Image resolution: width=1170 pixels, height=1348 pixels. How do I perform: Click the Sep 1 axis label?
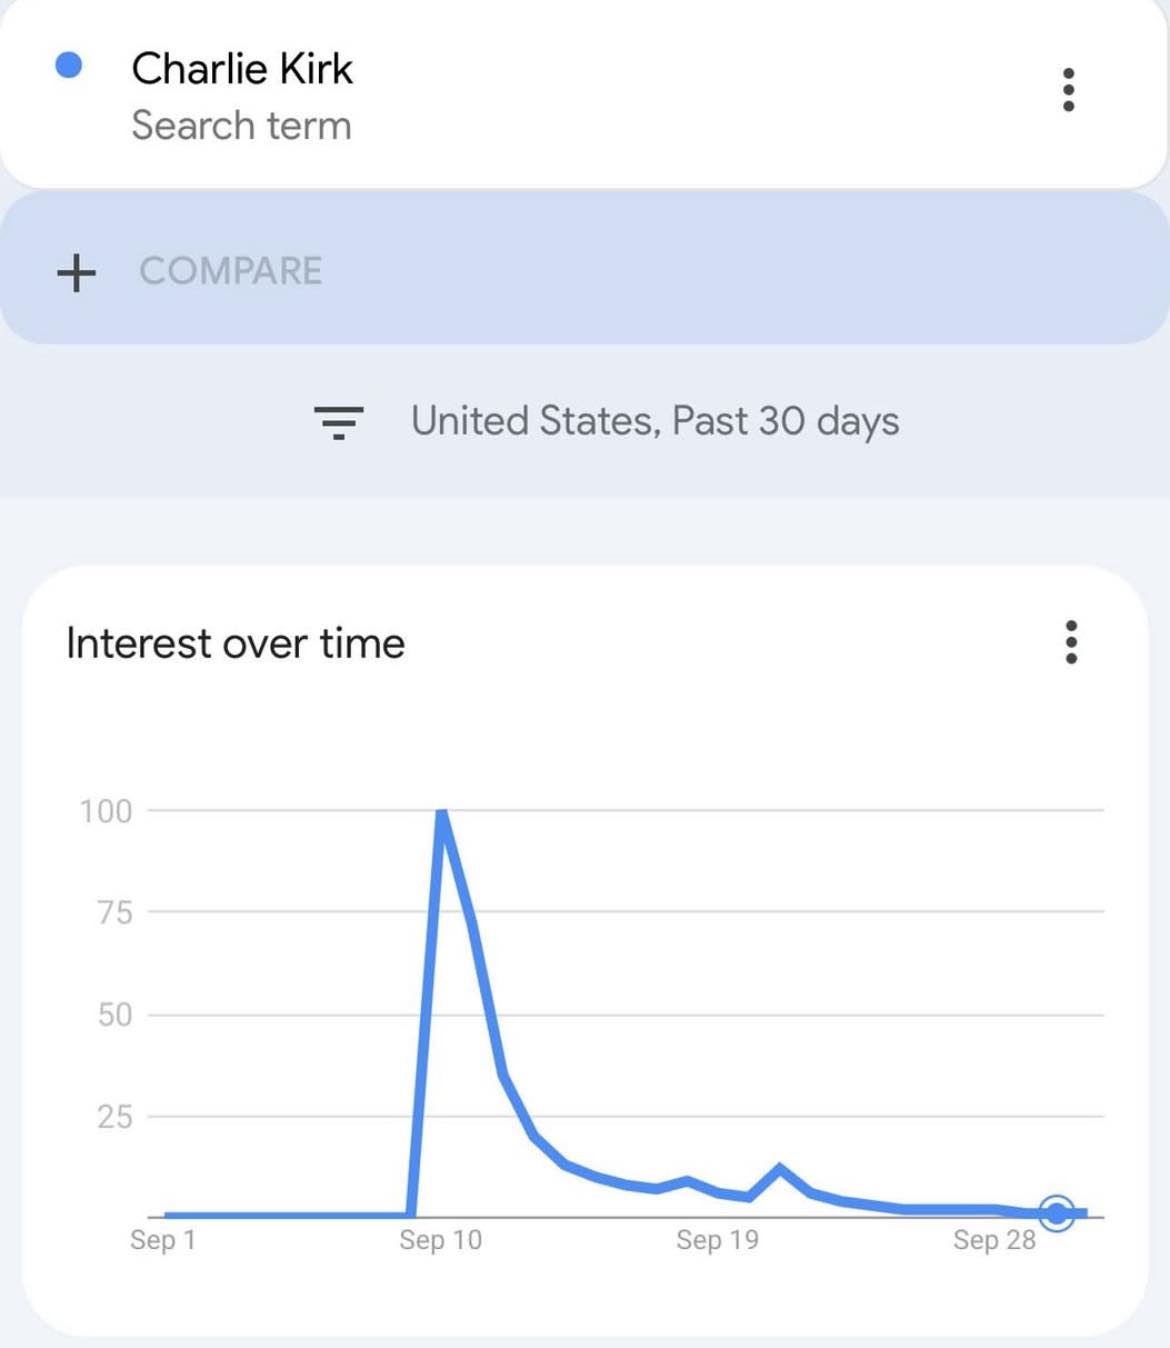(163, 1240)
